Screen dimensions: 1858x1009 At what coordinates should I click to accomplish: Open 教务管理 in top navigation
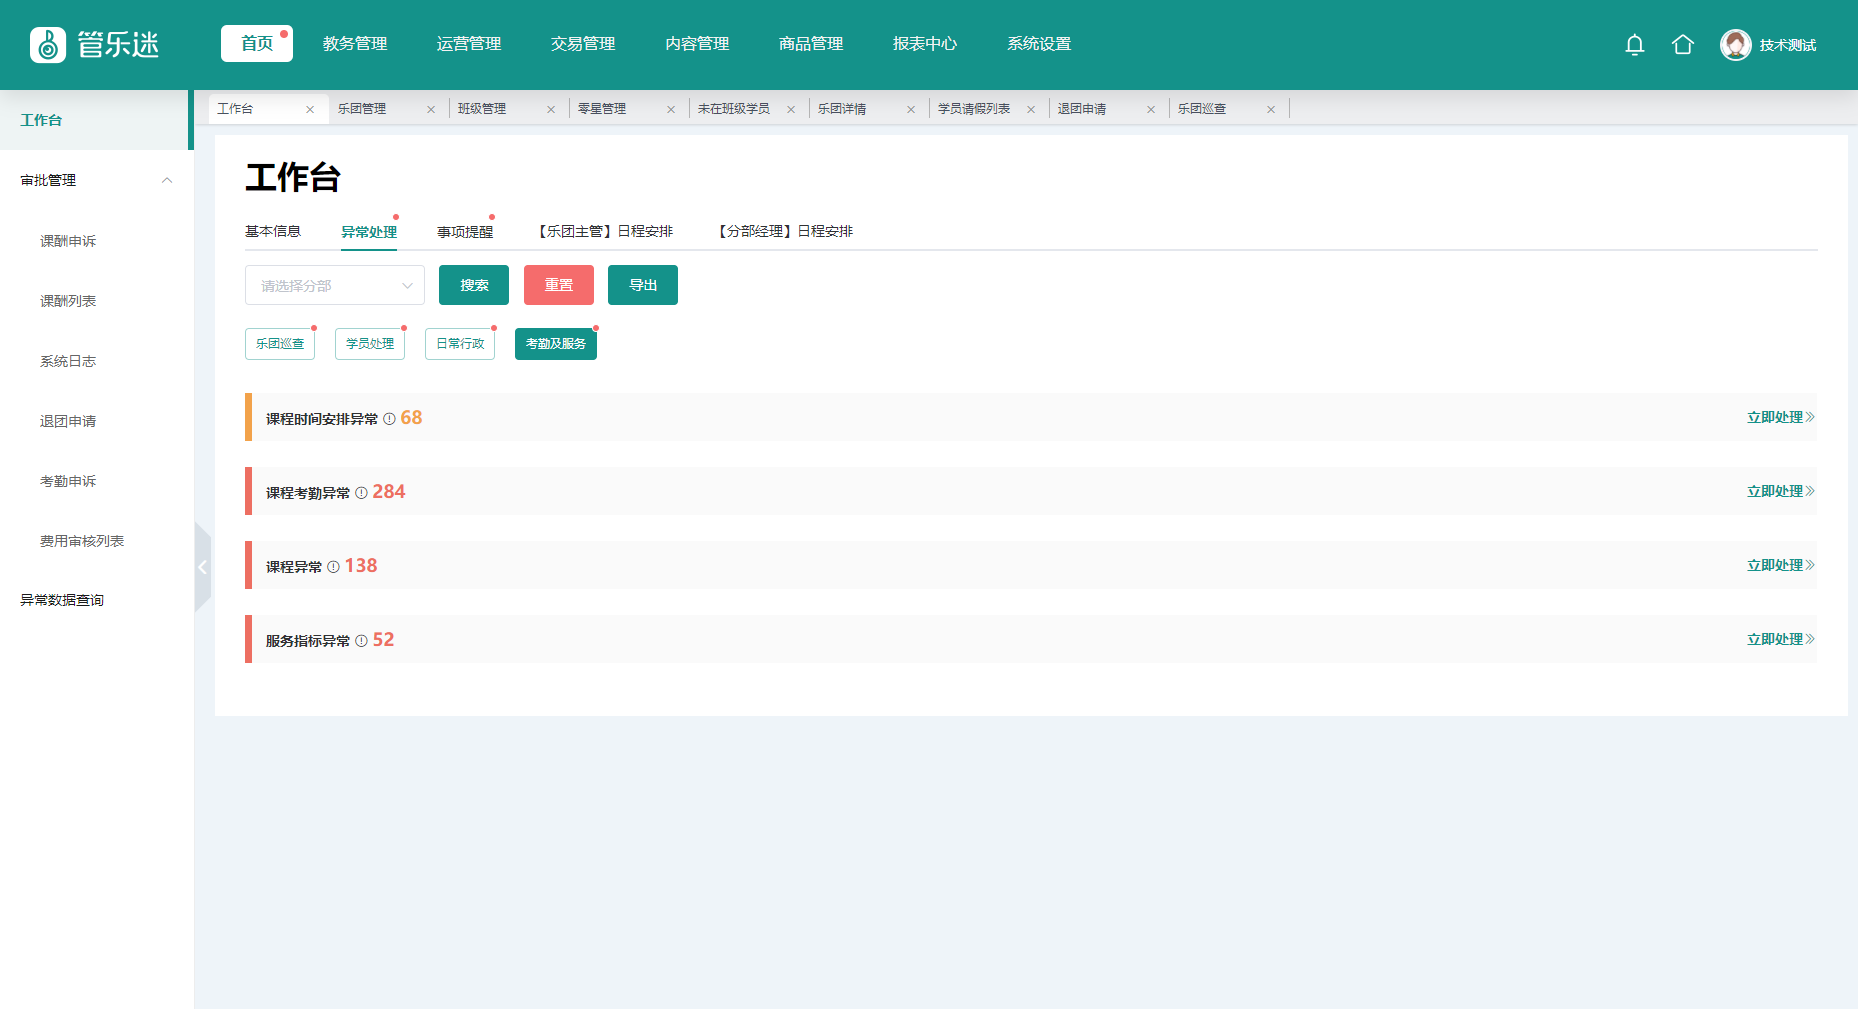pos(355,44)
